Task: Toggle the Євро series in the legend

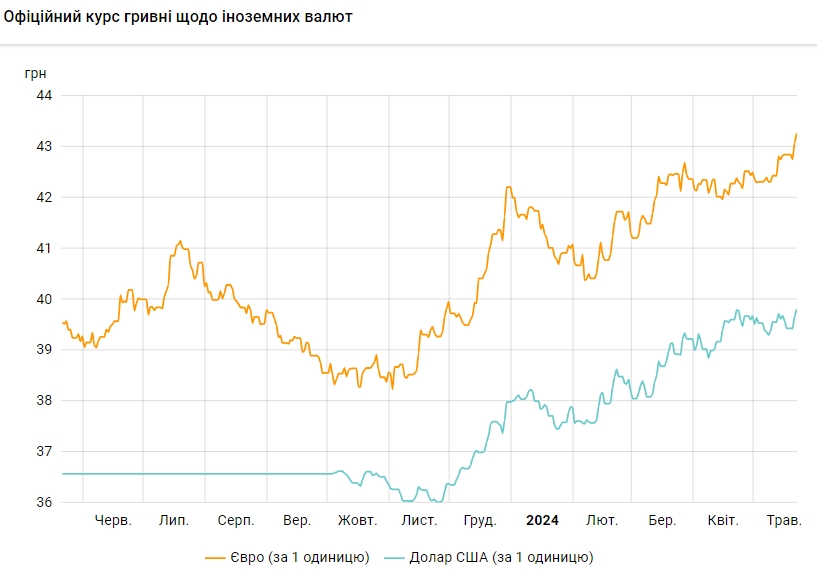Action: point(300,556)
